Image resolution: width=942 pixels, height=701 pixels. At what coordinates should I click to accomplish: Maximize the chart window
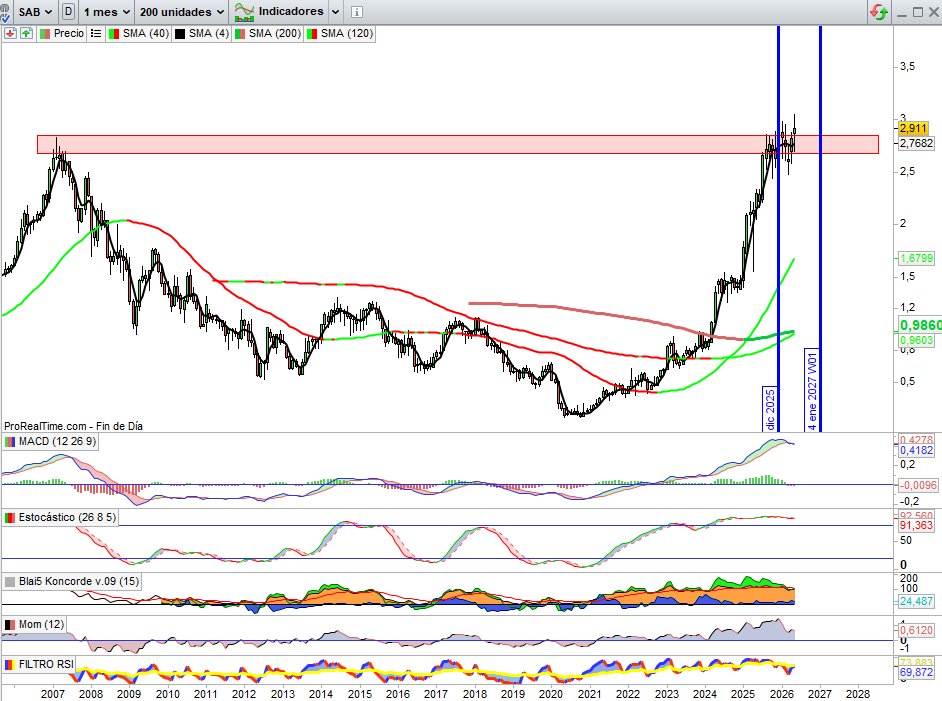click(917, 12)
